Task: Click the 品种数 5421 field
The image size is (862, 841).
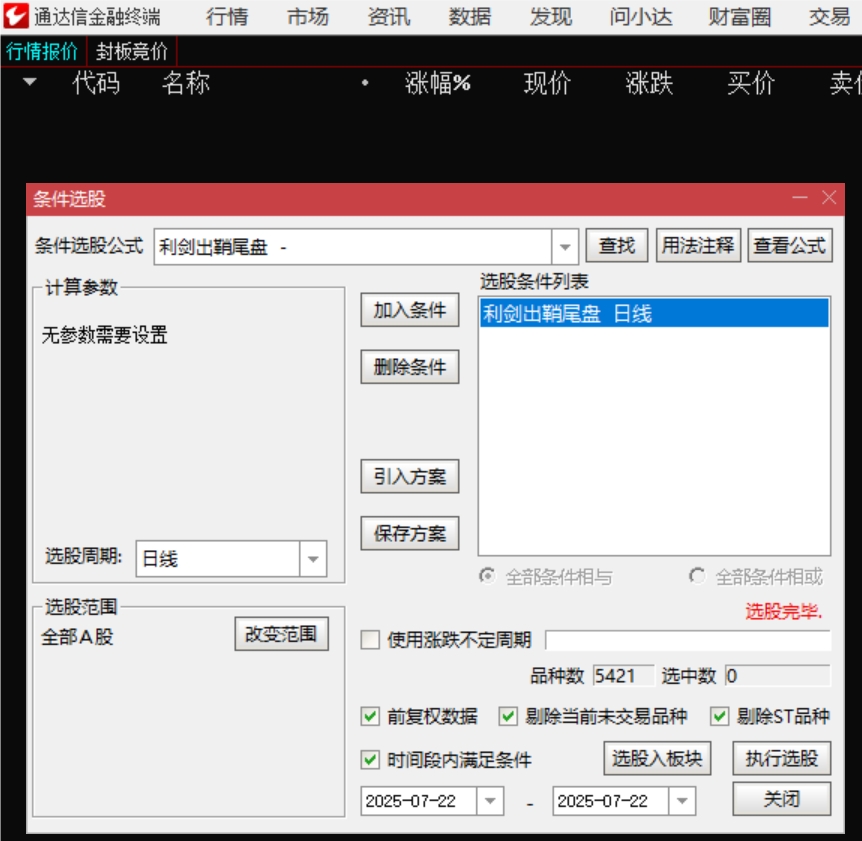Action: [x=623, y=676]
